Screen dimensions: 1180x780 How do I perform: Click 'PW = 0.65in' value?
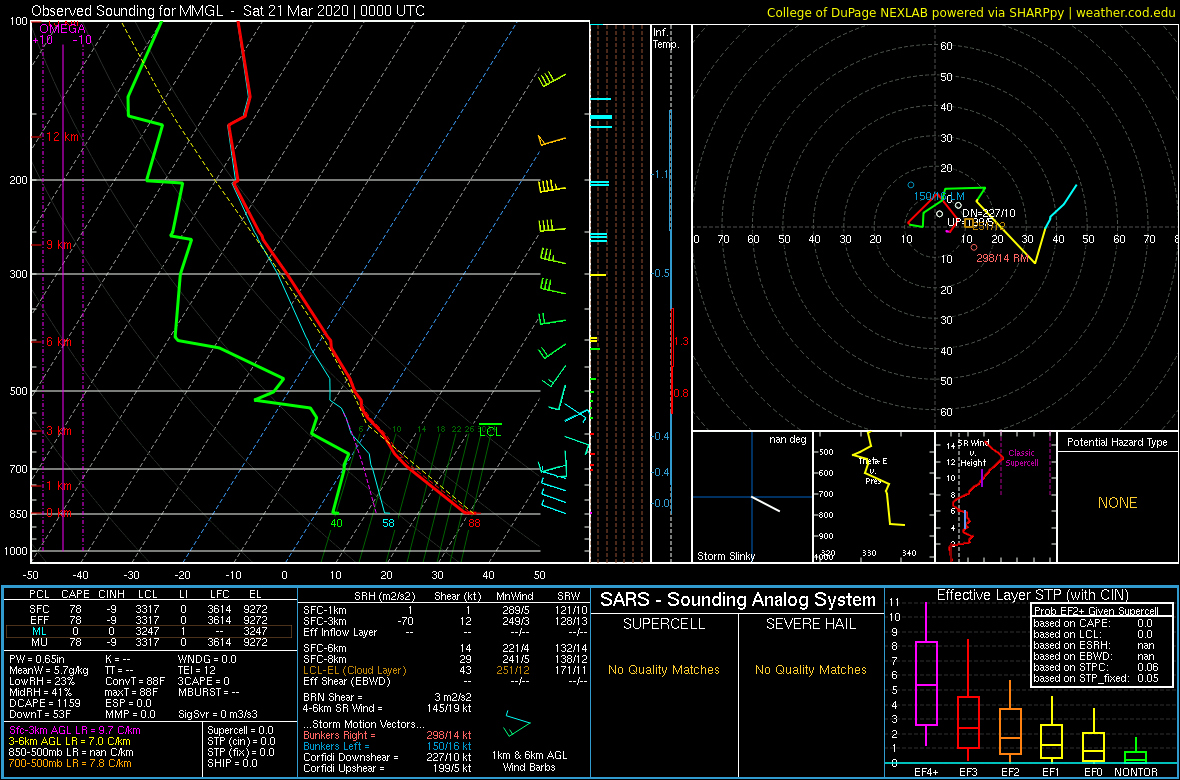(39, 659)
